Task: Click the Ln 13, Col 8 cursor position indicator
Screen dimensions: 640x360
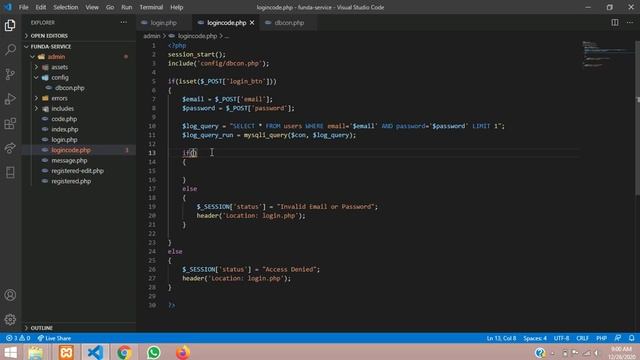Action: (501, 338)
